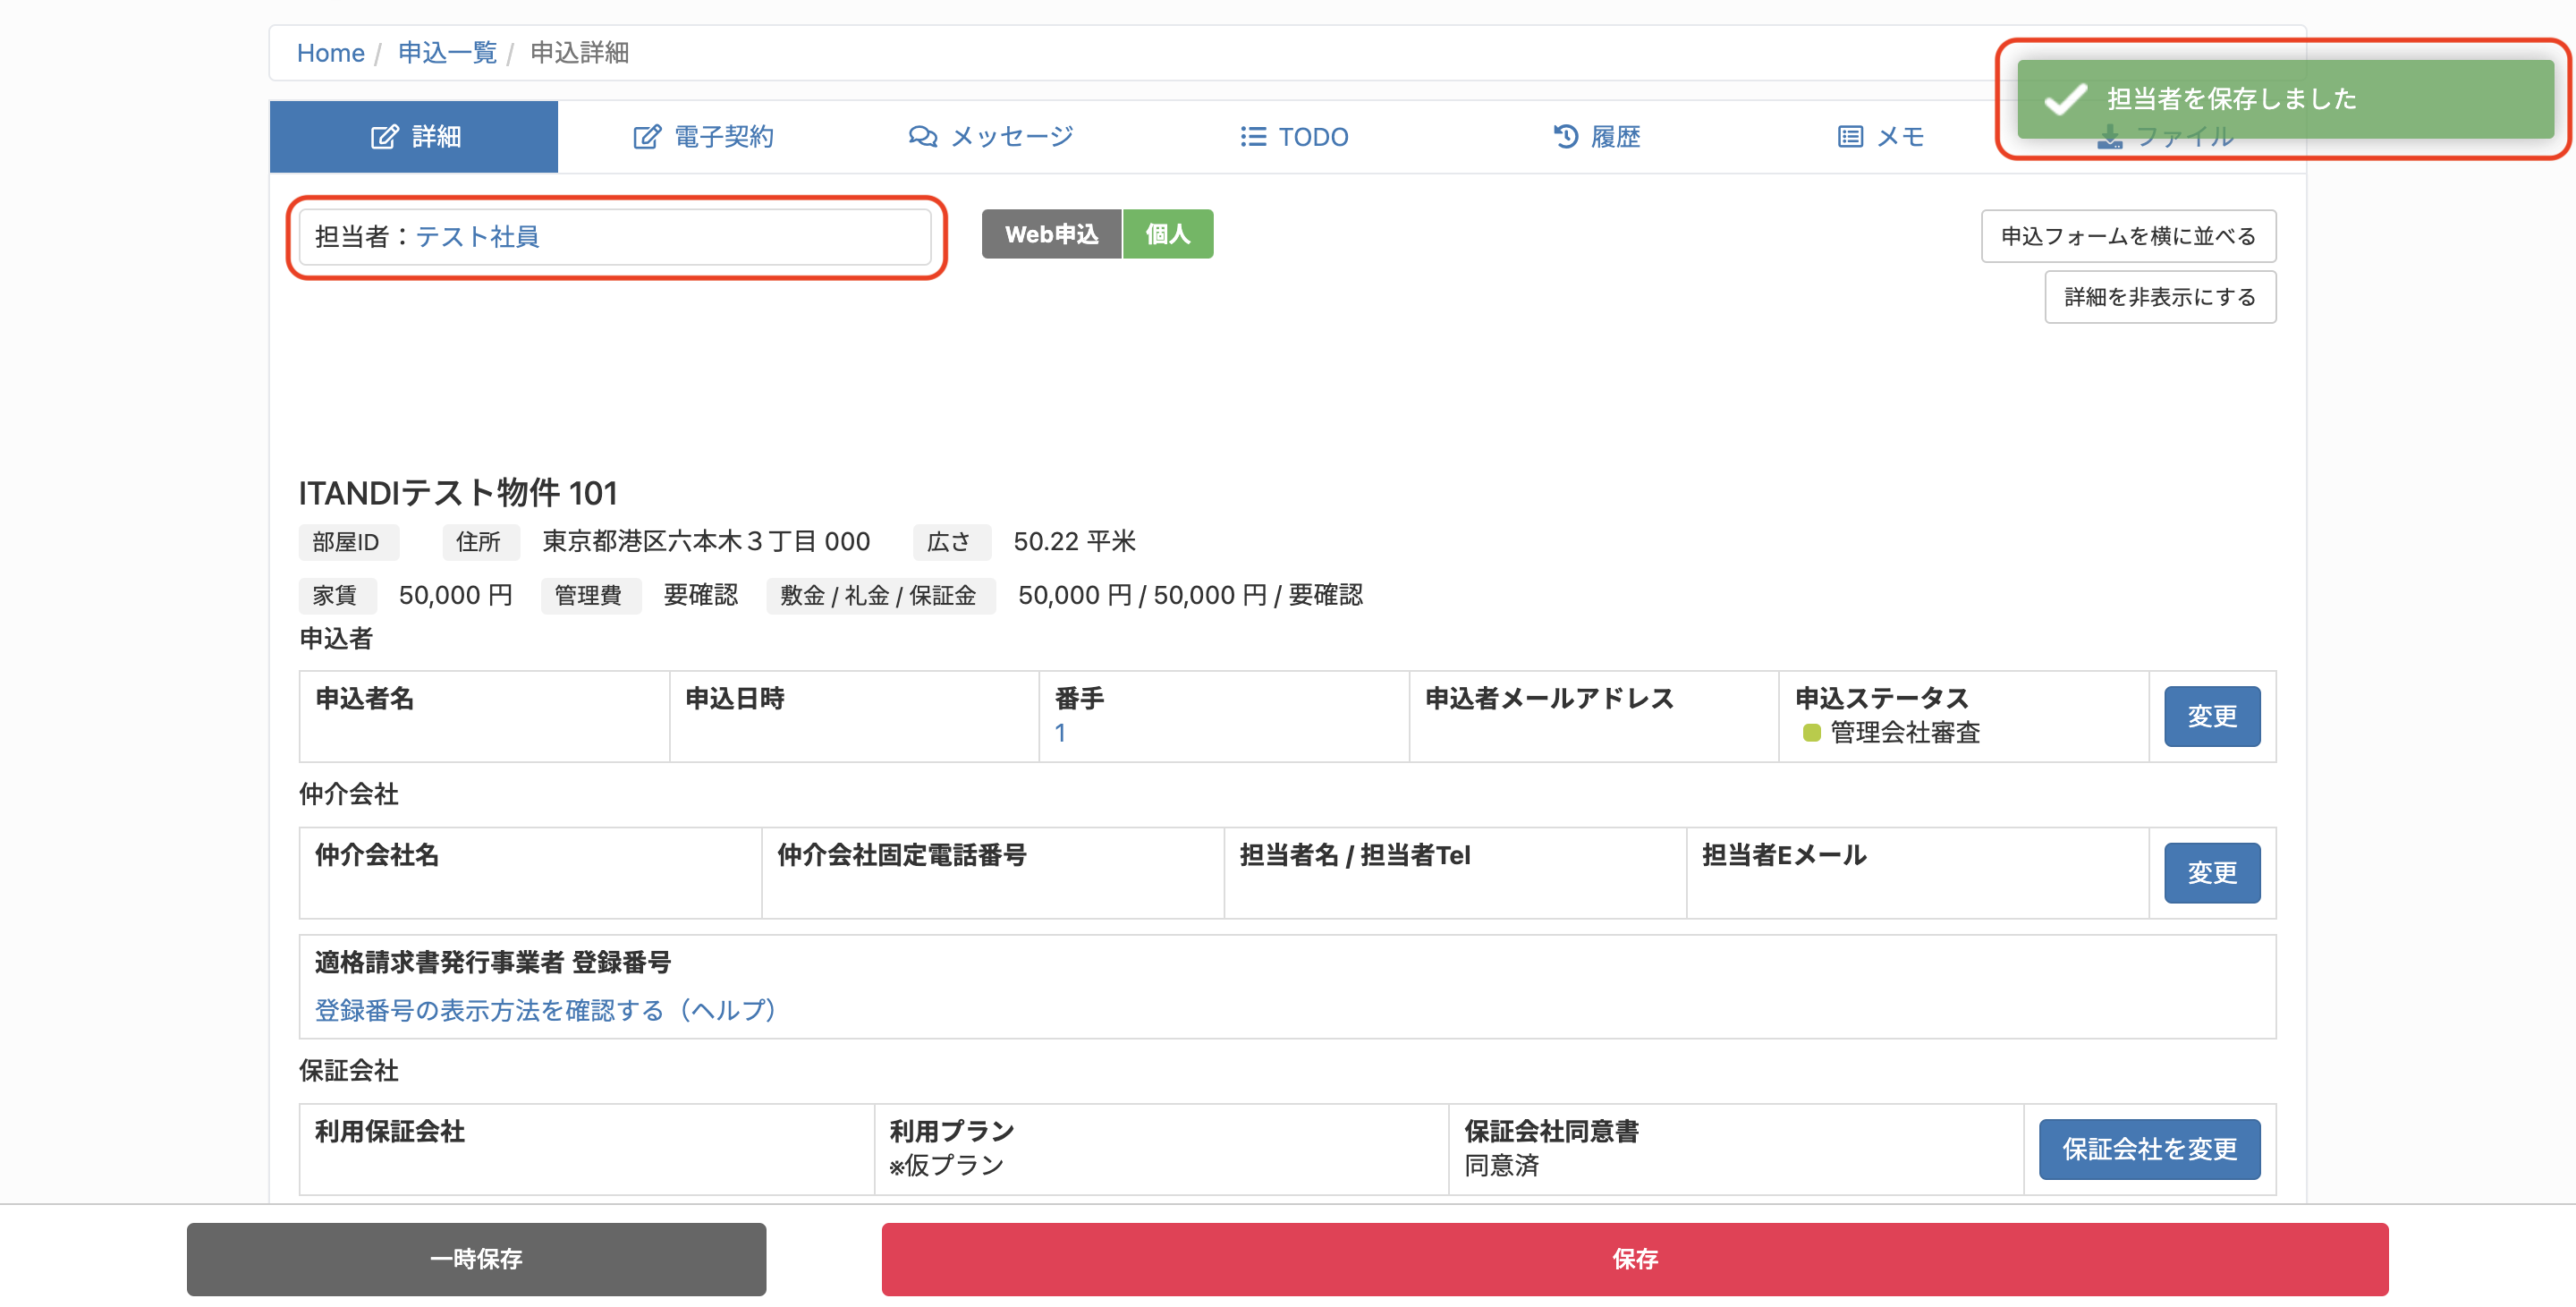Click 変更 button for 申込ステータス
Viewport: 2576px width, 1307px height.
pos(2212,717)
